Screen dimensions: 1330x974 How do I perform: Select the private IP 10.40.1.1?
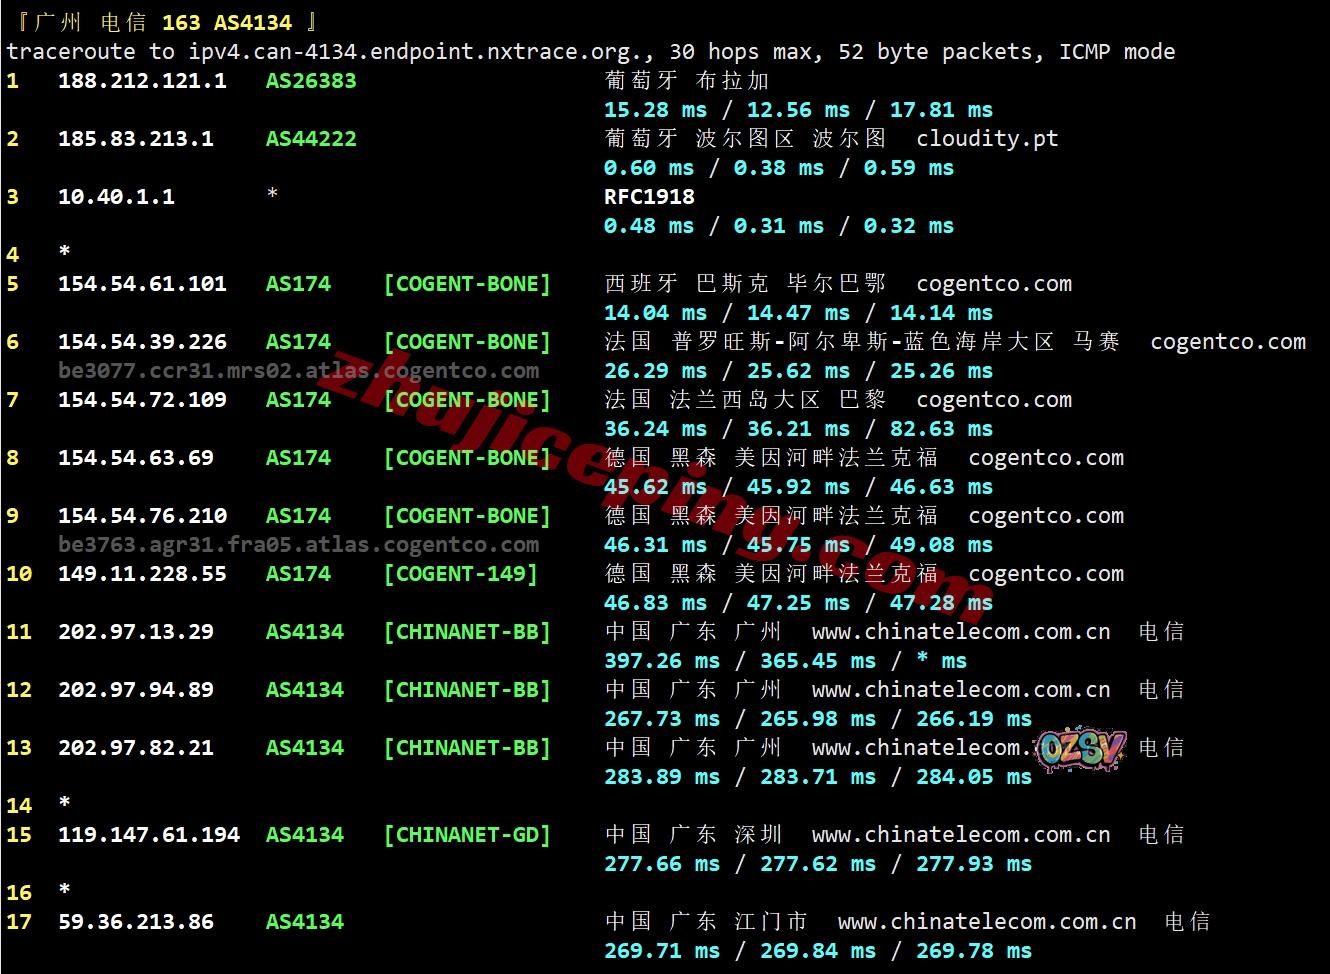pyautogui.click(x=116, y=197)
